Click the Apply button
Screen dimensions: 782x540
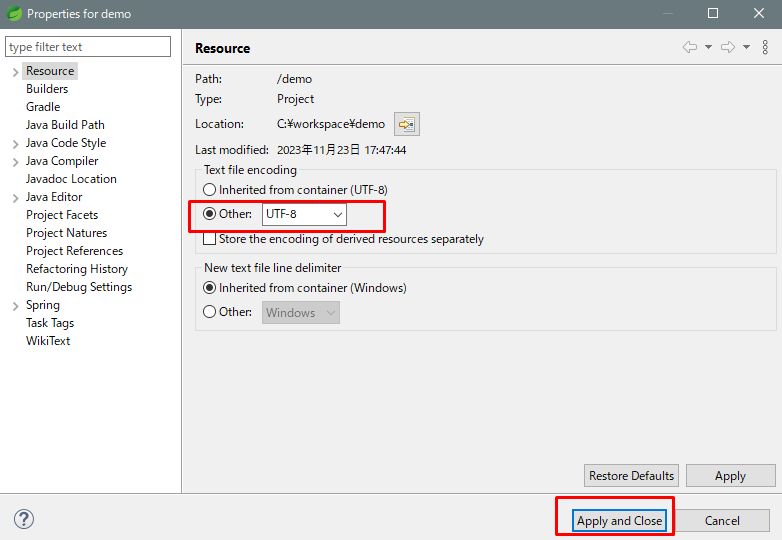[731, 476]
